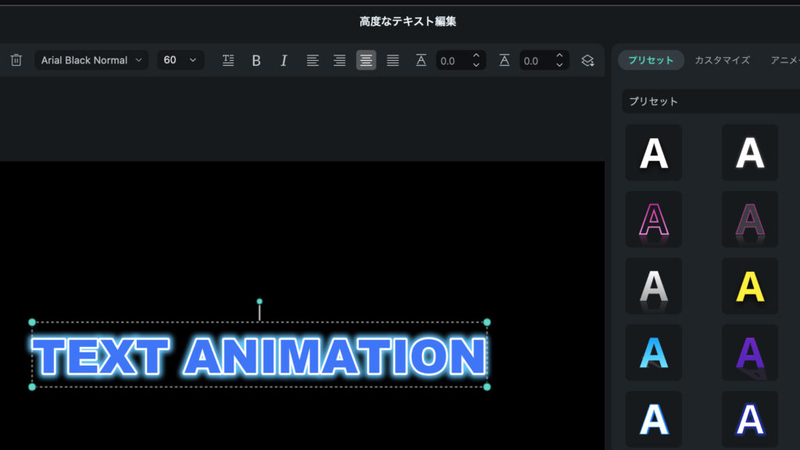Decrease the character spacing value
800x450 pixels.
pos(476,65)
